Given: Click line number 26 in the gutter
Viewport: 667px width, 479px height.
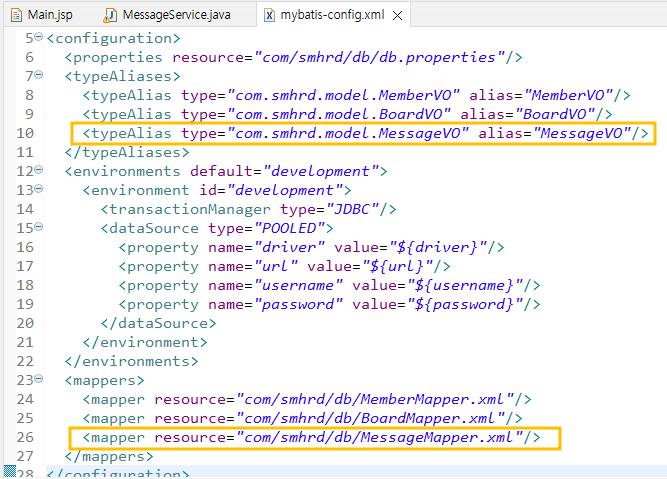Looking at the screenshot, I should 25,437.
